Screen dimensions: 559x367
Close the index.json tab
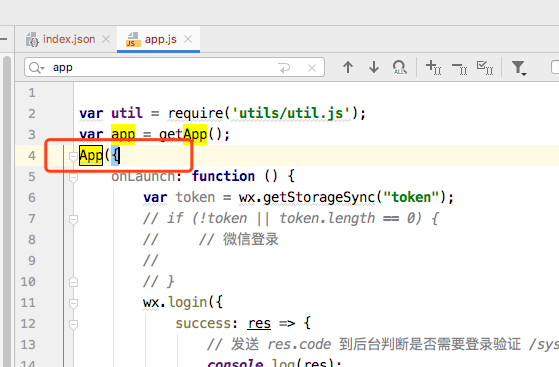coord(106,39)
